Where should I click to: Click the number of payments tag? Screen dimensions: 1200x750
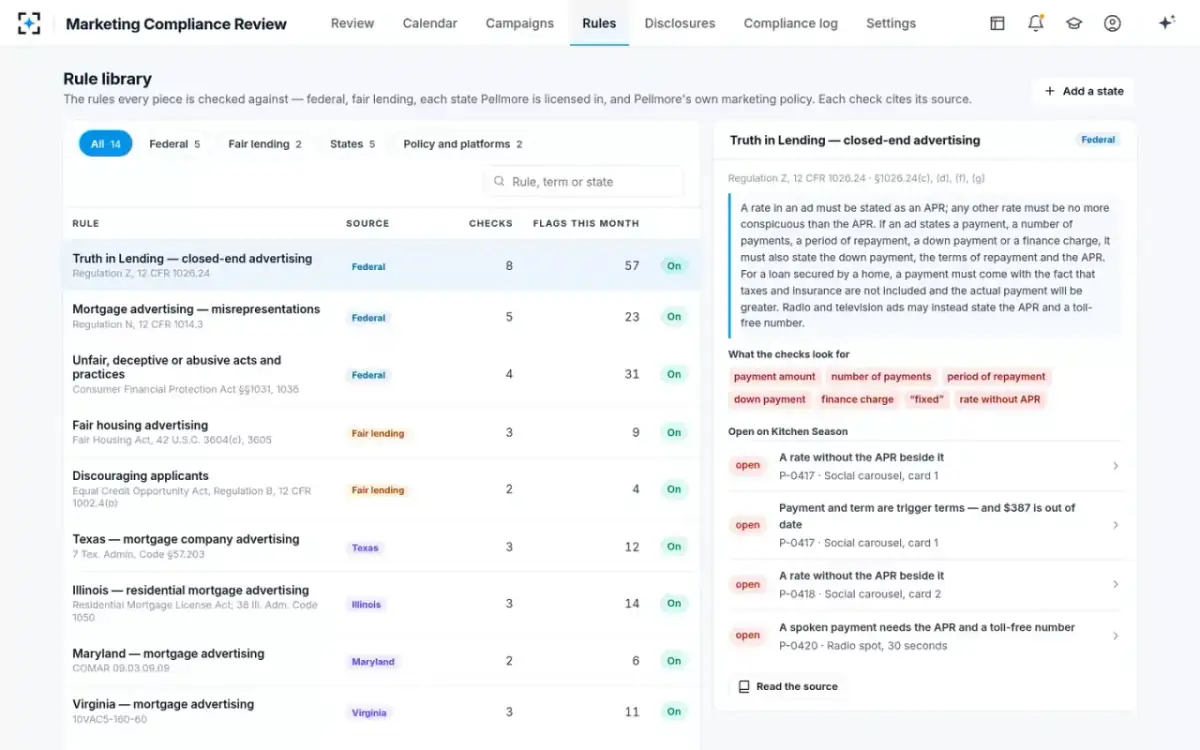[881, 377]
